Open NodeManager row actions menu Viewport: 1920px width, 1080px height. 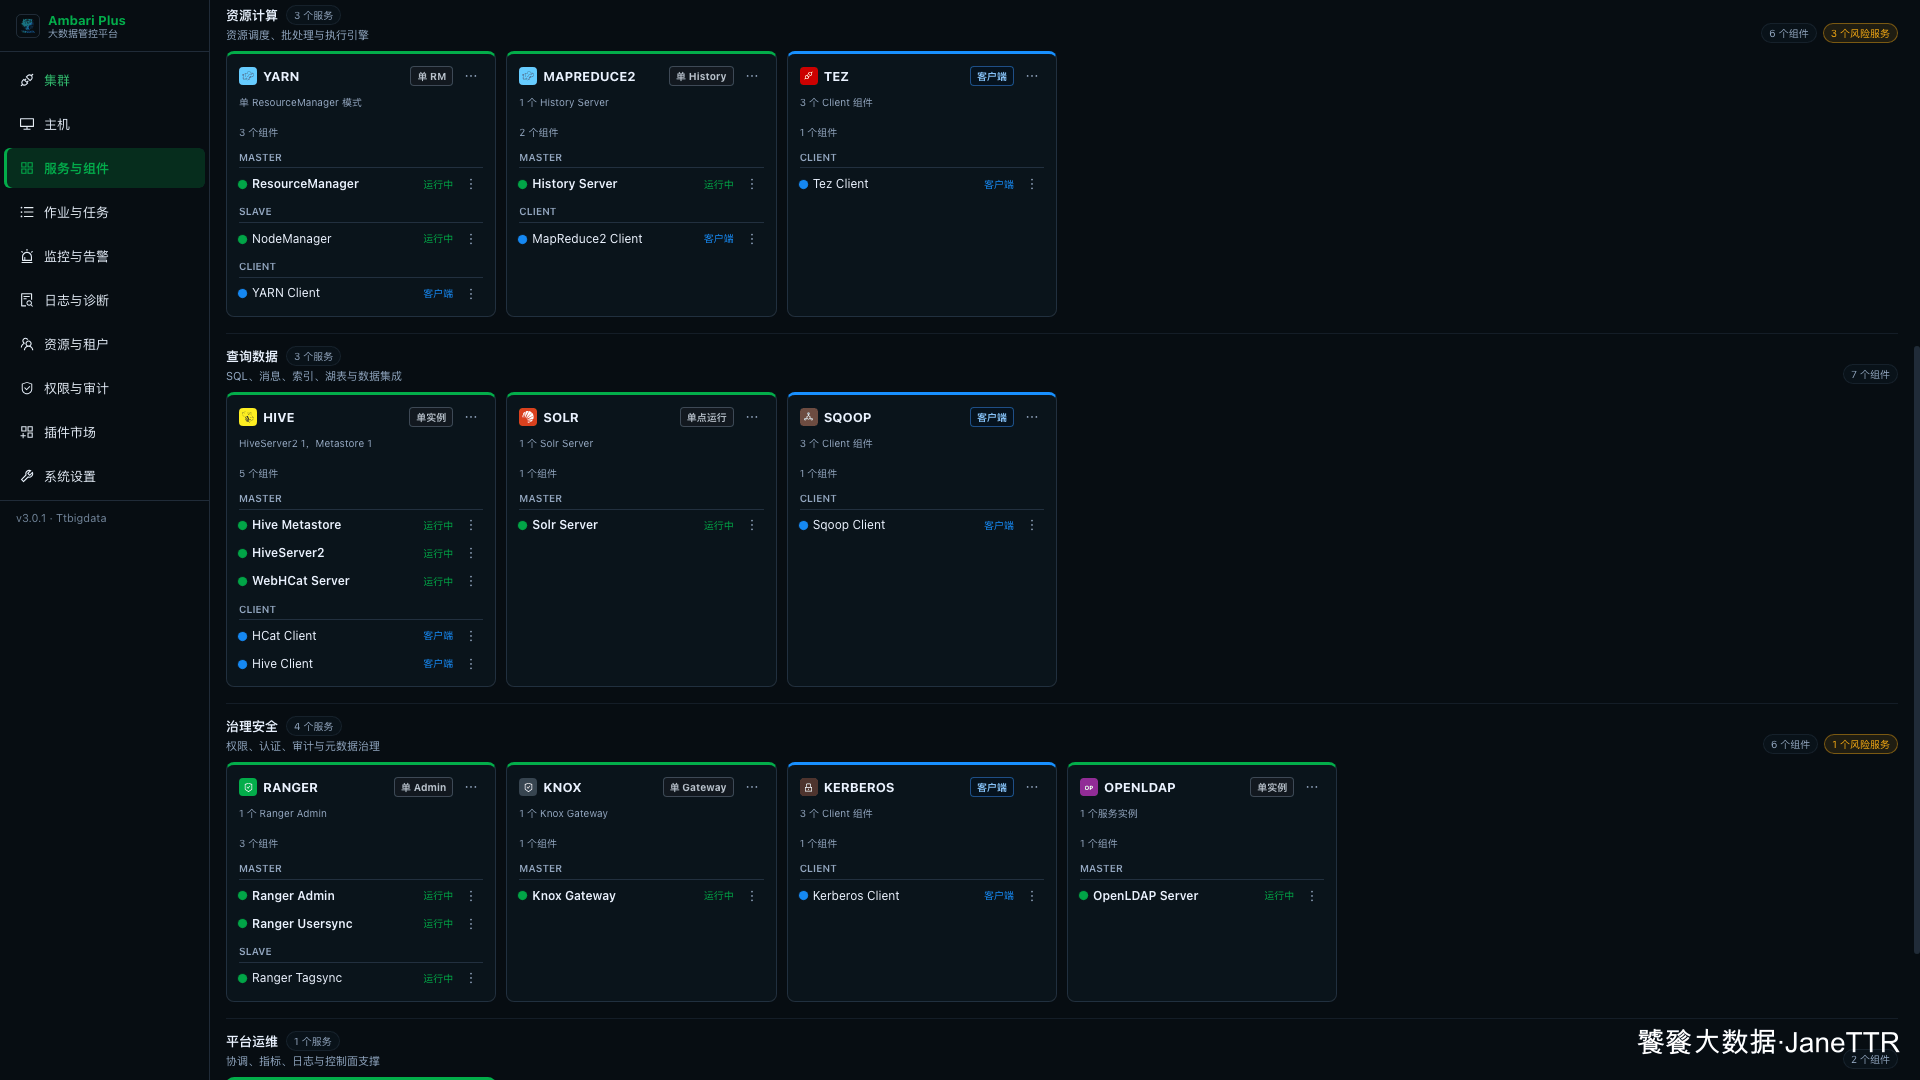click(471, 239)
